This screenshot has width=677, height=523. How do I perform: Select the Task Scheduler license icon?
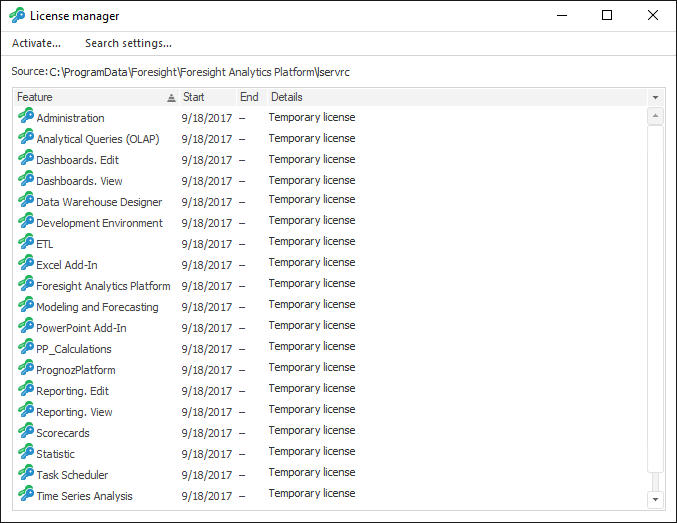[26, 474]
